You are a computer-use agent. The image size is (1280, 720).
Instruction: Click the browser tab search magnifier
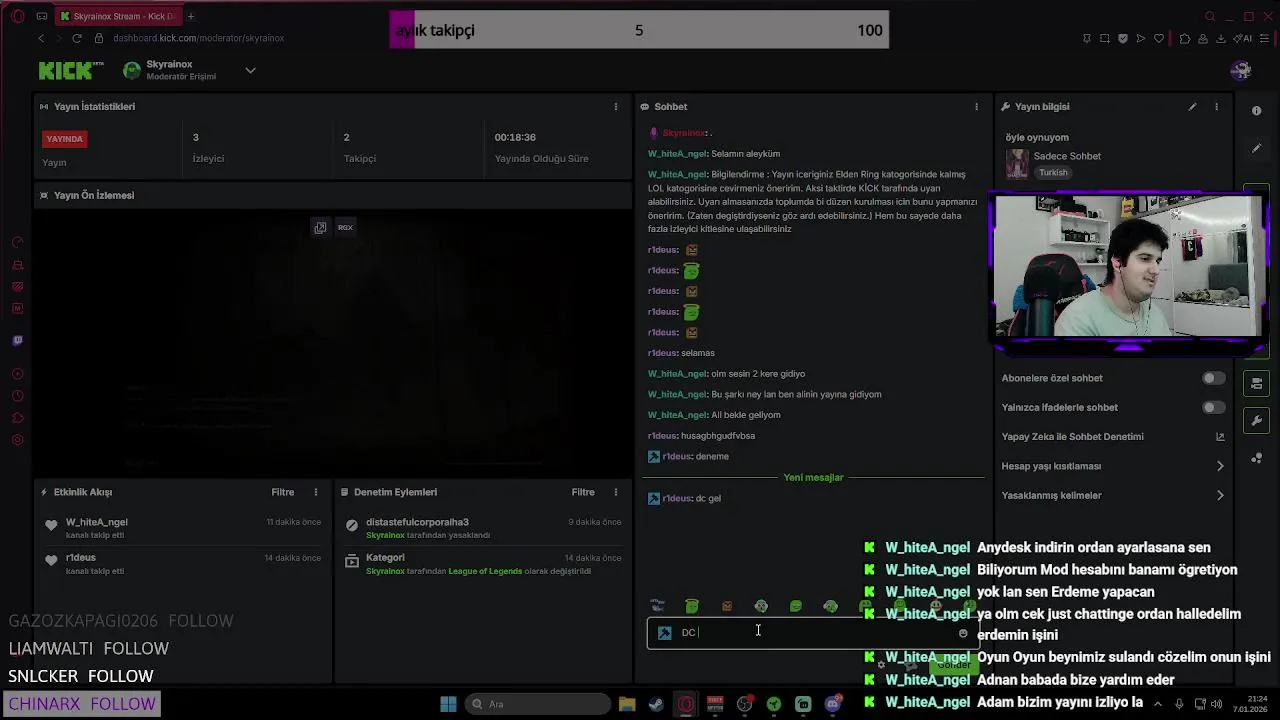pos(1210,16)
